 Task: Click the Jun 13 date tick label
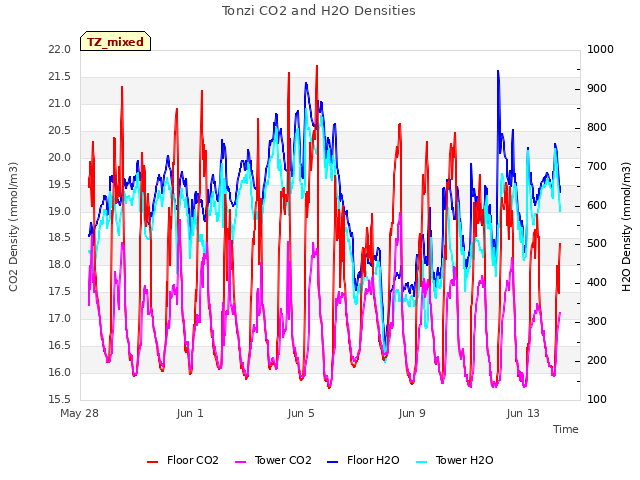point(523,413)
